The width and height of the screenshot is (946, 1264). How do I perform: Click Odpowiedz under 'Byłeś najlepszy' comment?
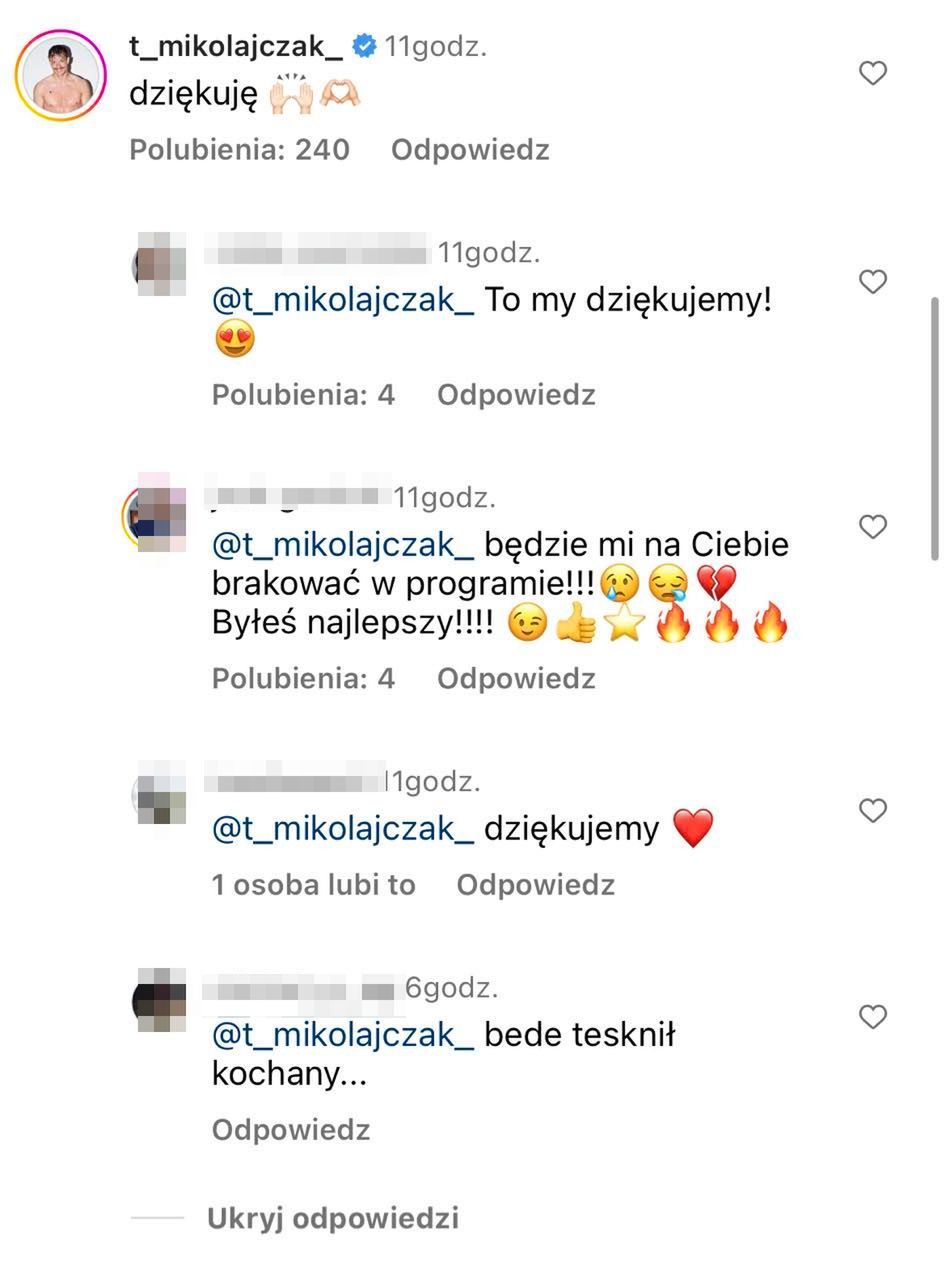click(x=516, y=679)
